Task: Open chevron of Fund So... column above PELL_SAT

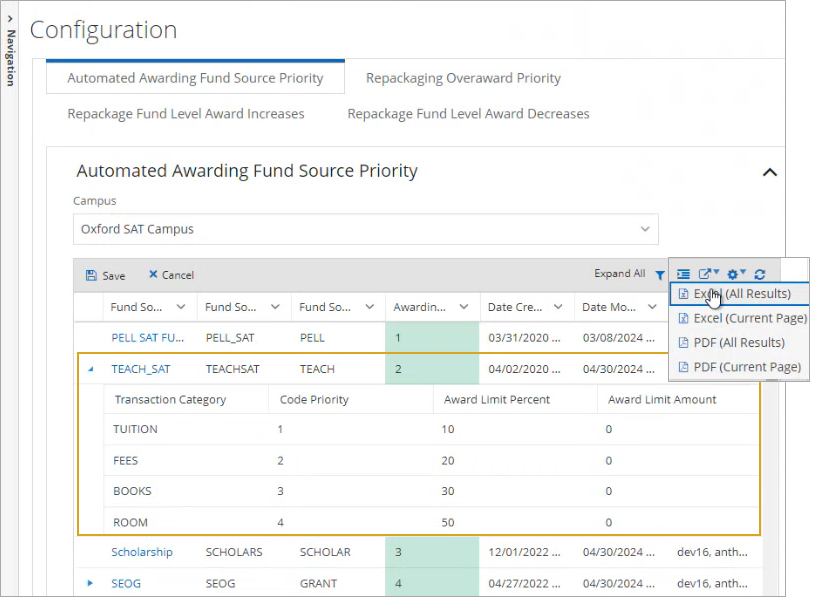Action: [275, 307]
